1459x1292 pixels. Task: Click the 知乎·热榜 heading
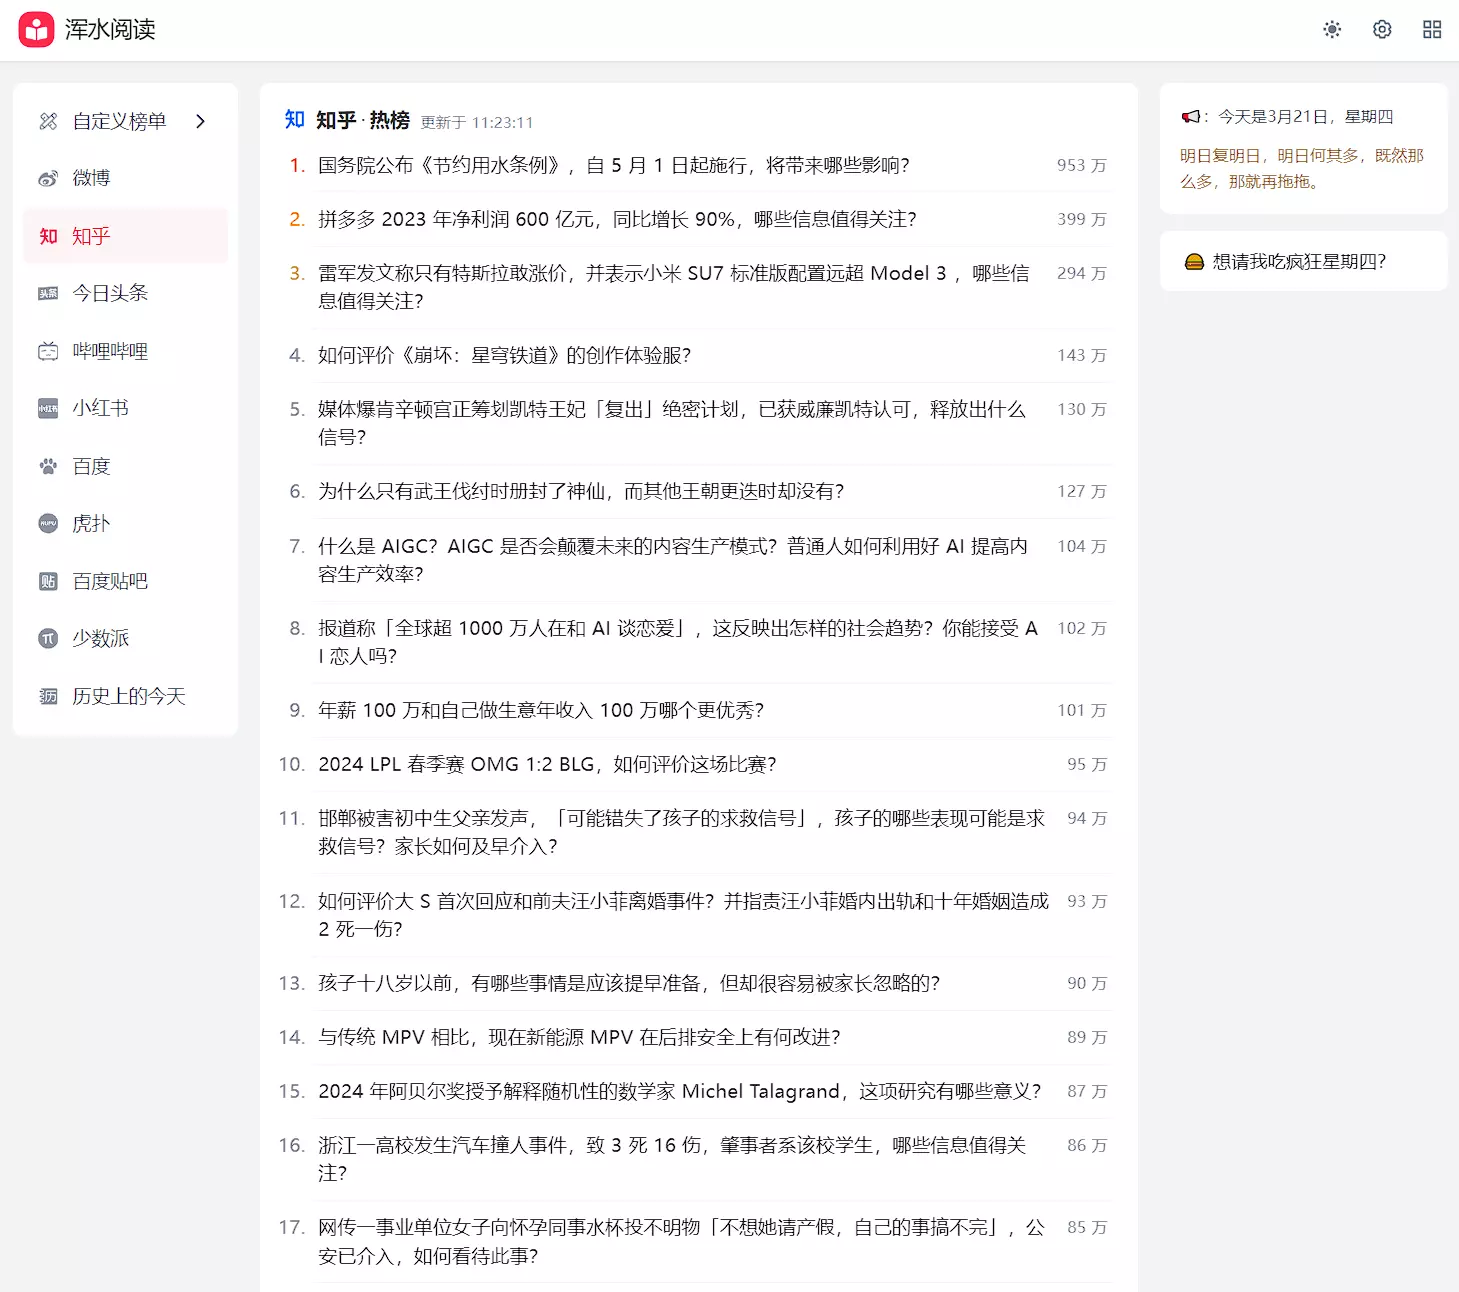[362, 121]
